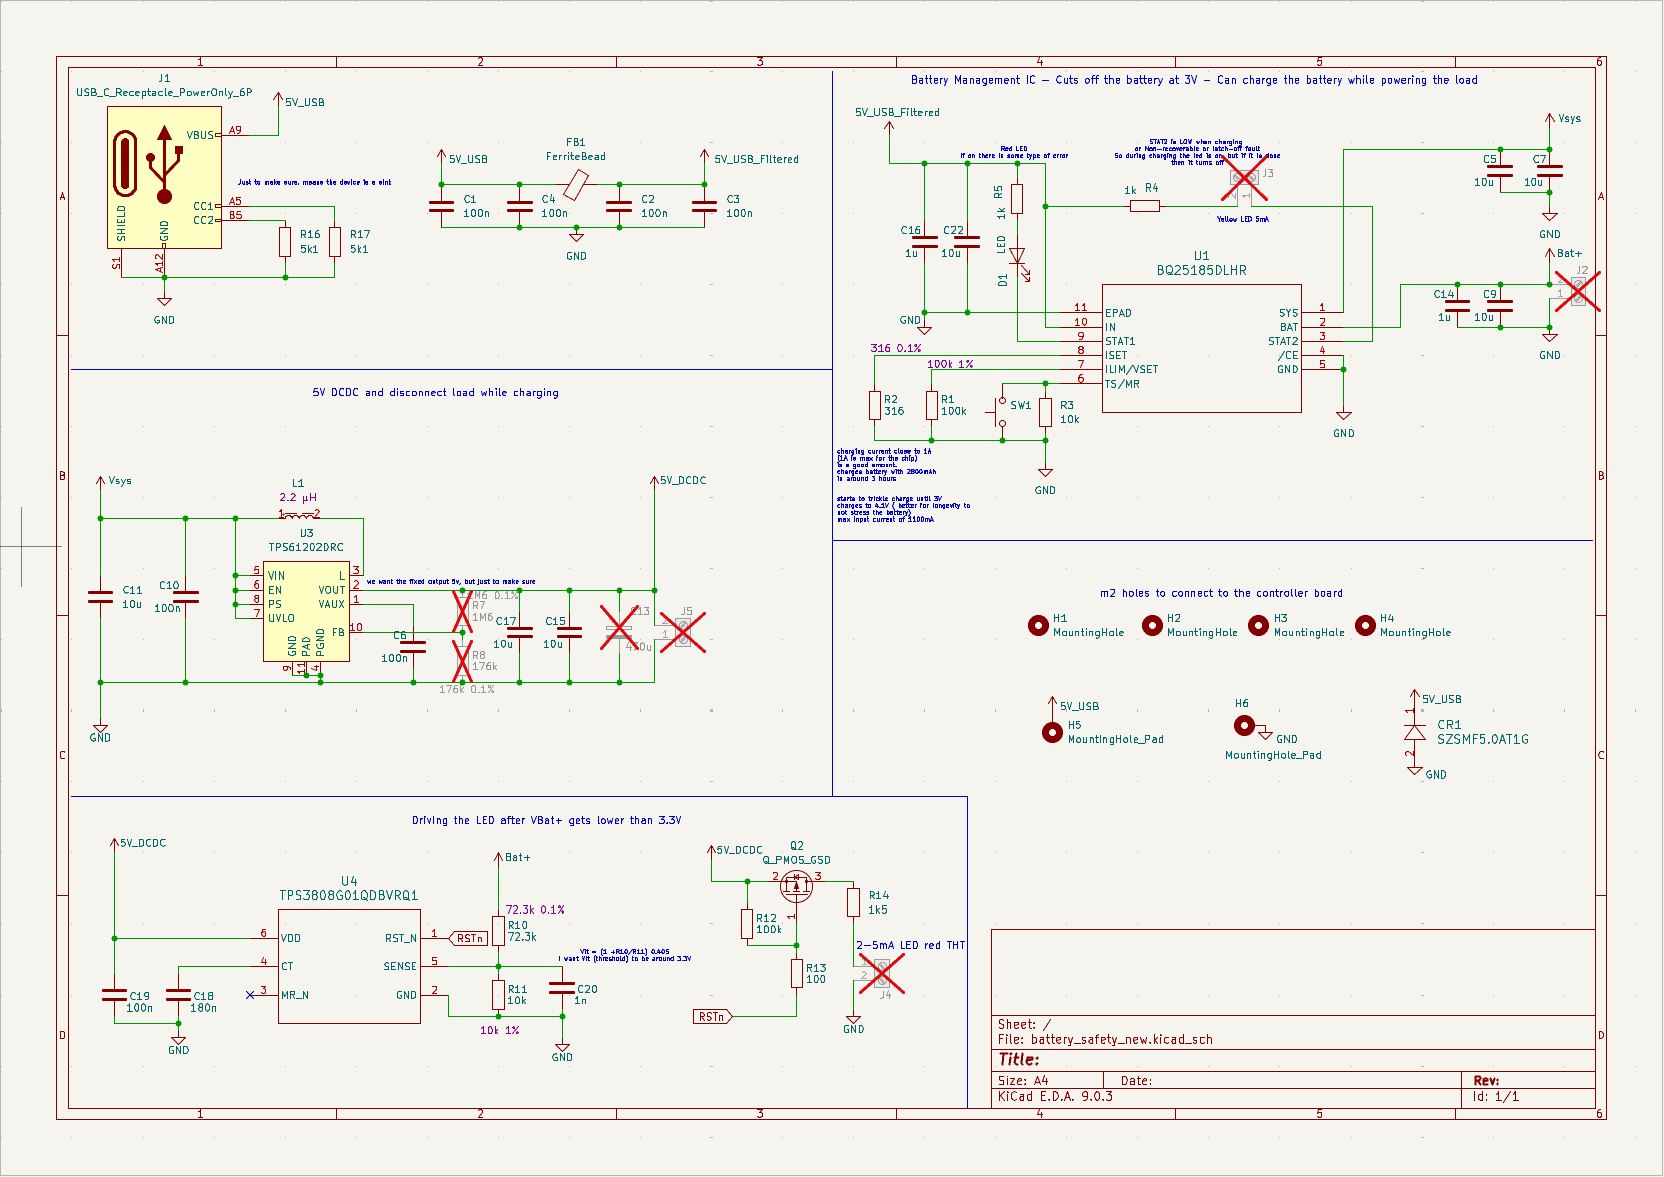Click mounting hole H3 symbol
Screen dimensions: 1664x1177
(1259, 626)
